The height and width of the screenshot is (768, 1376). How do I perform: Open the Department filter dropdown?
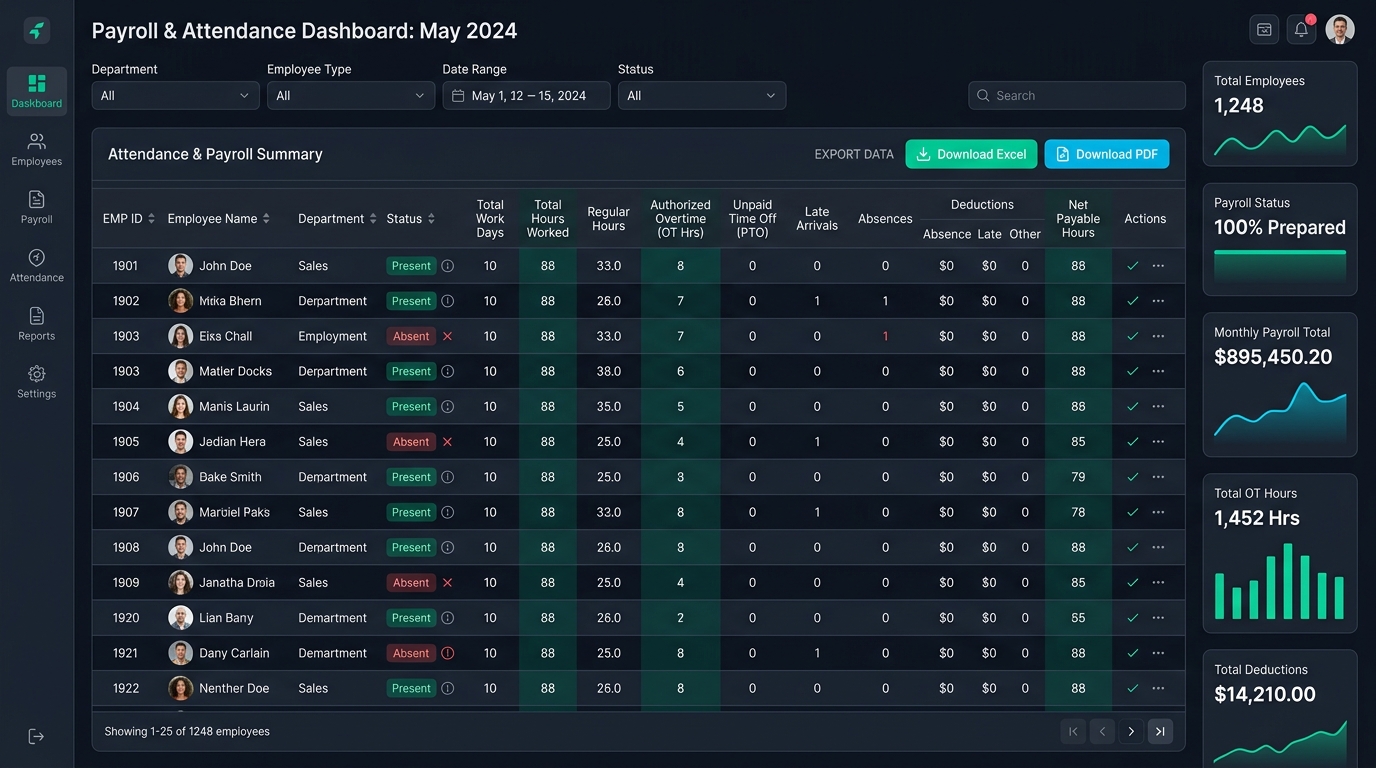coord(175,96)
